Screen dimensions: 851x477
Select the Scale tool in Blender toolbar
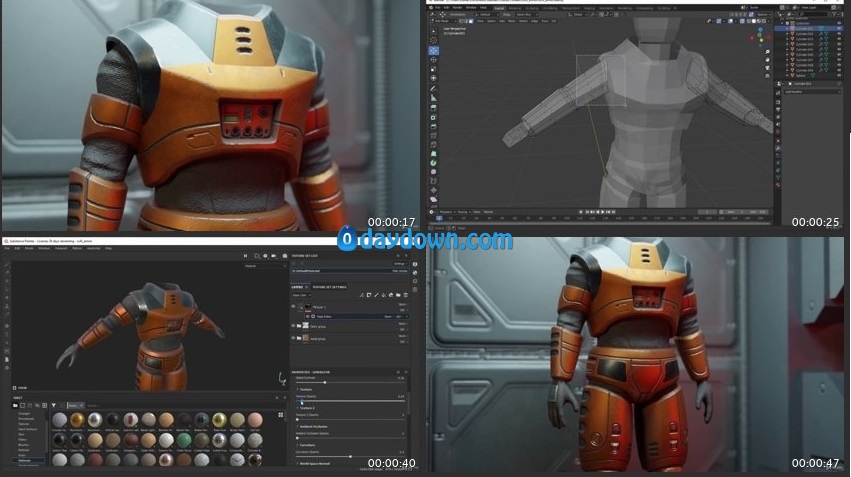pos(434,69)
